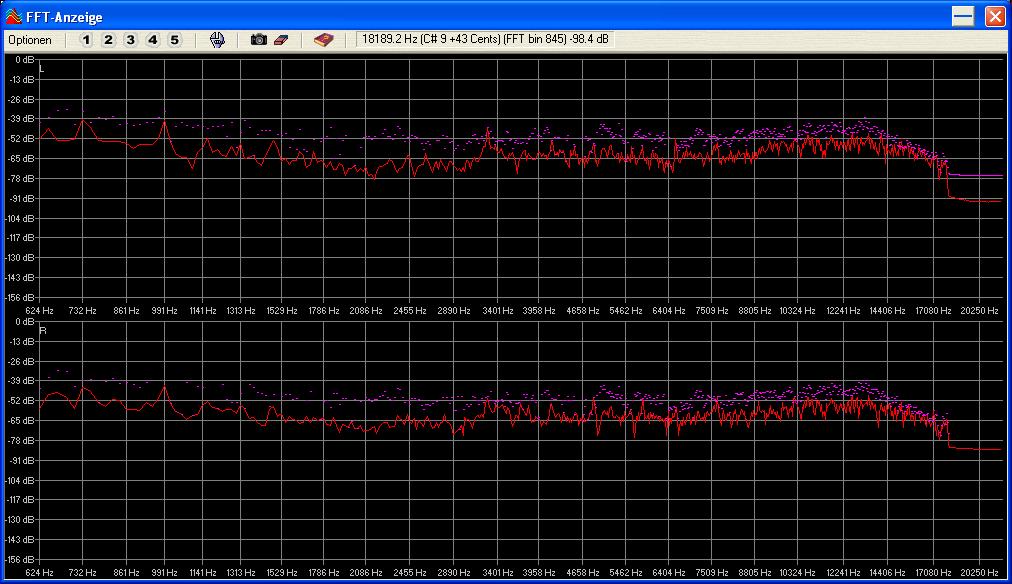Click the 991 Hz axis label under the left channel graph
The image size is (1012, 584).
(165, 310)
